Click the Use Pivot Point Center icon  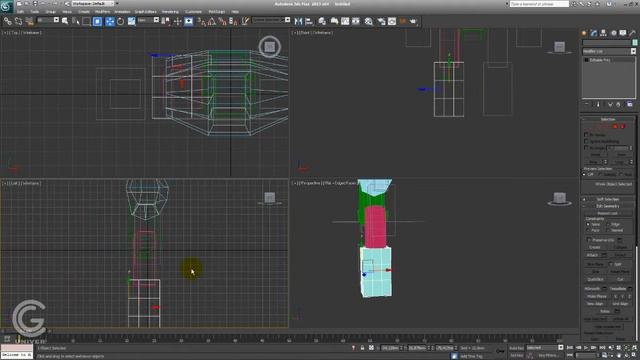(166, 21)
